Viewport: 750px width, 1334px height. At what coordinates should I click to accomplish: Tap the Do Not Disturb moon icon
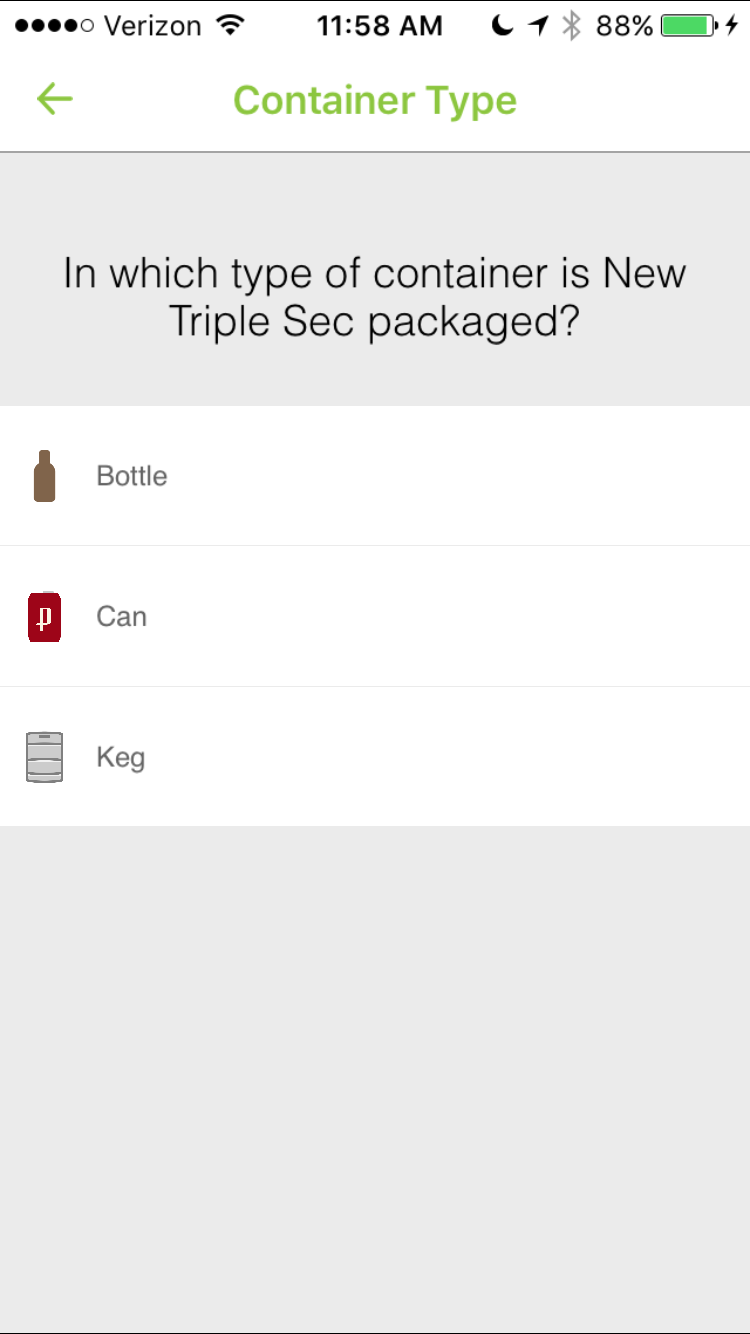[x=503, y=26]
